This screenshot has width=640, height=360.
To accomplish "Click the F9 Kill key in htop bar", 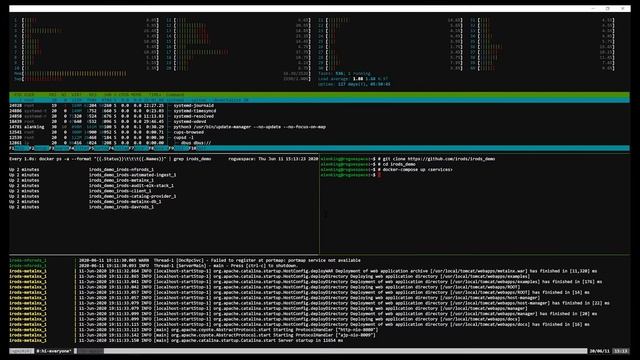I will click(178, 148).
